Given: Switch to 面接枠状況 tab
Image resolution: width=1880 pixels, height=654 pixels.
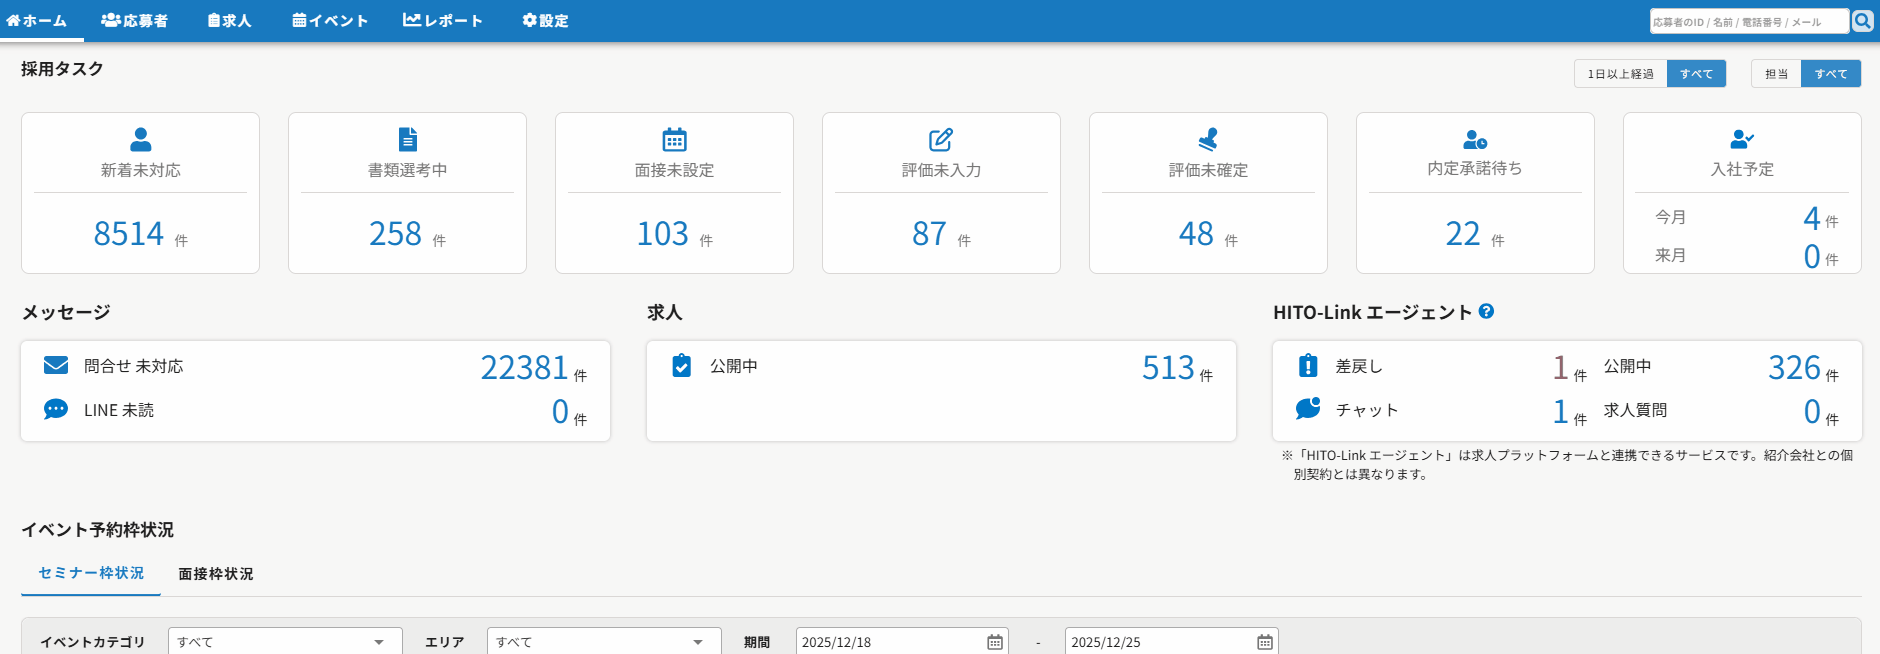Looking at the screenshot, I should tap(216, 574).
